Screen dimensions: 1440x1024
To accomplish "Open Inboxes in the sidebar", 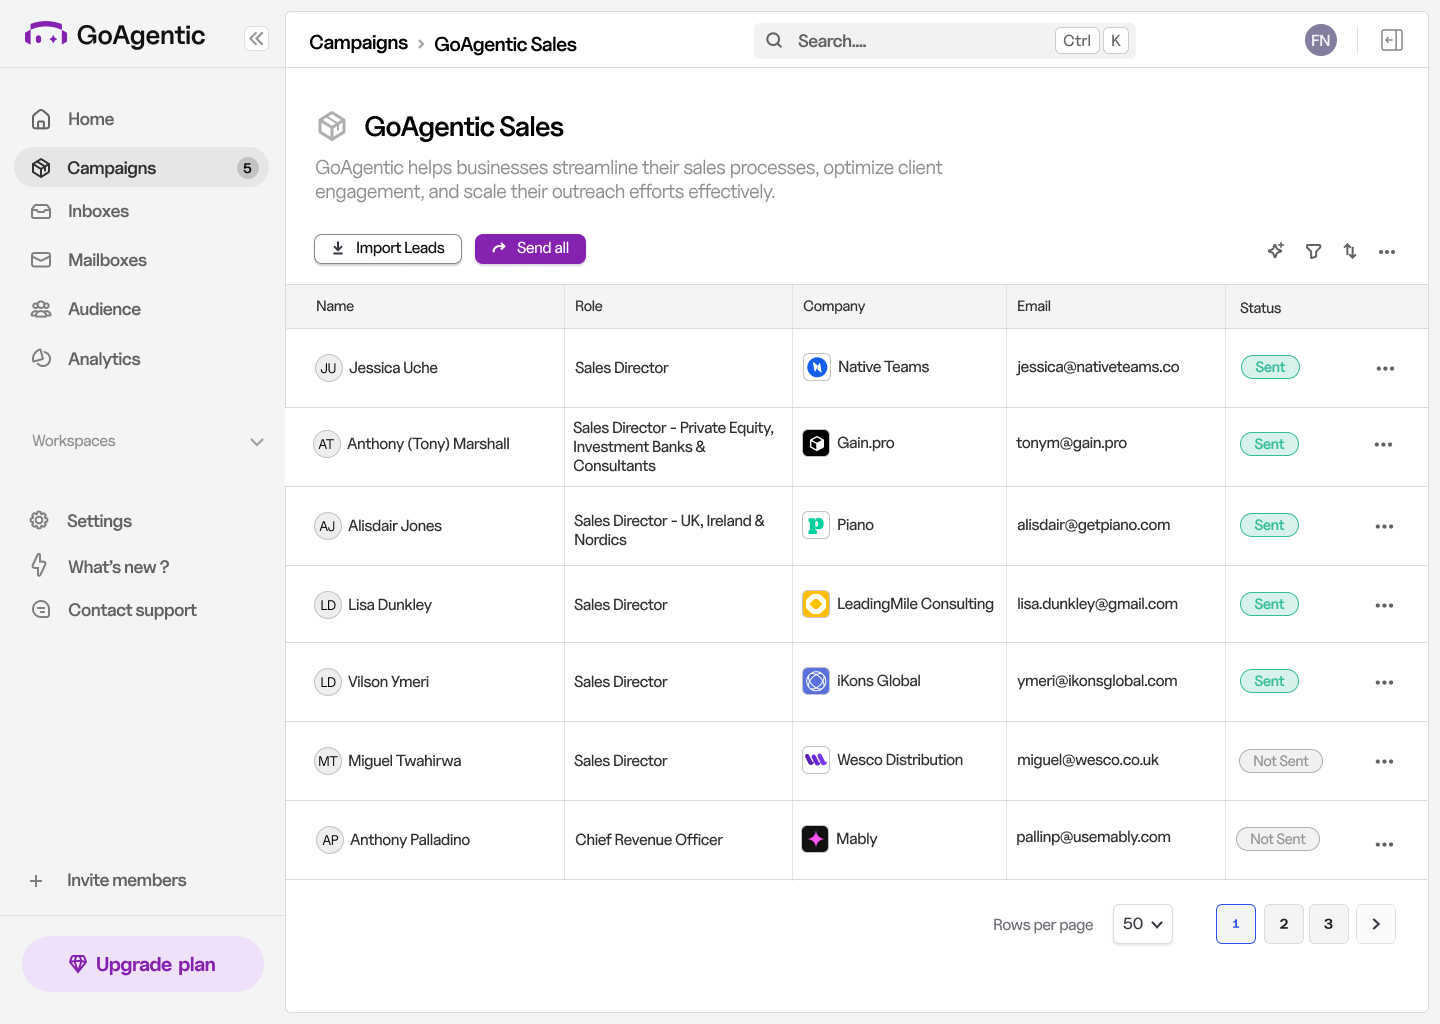I will click(98, 212).
